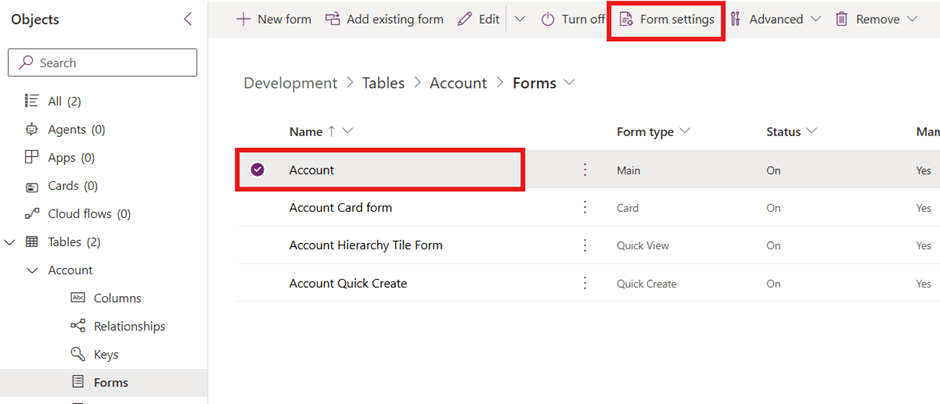The height and width of the screenshot is (404, 940).
Task: Select Agents in the Objects tree
Action: coord(67,129)
